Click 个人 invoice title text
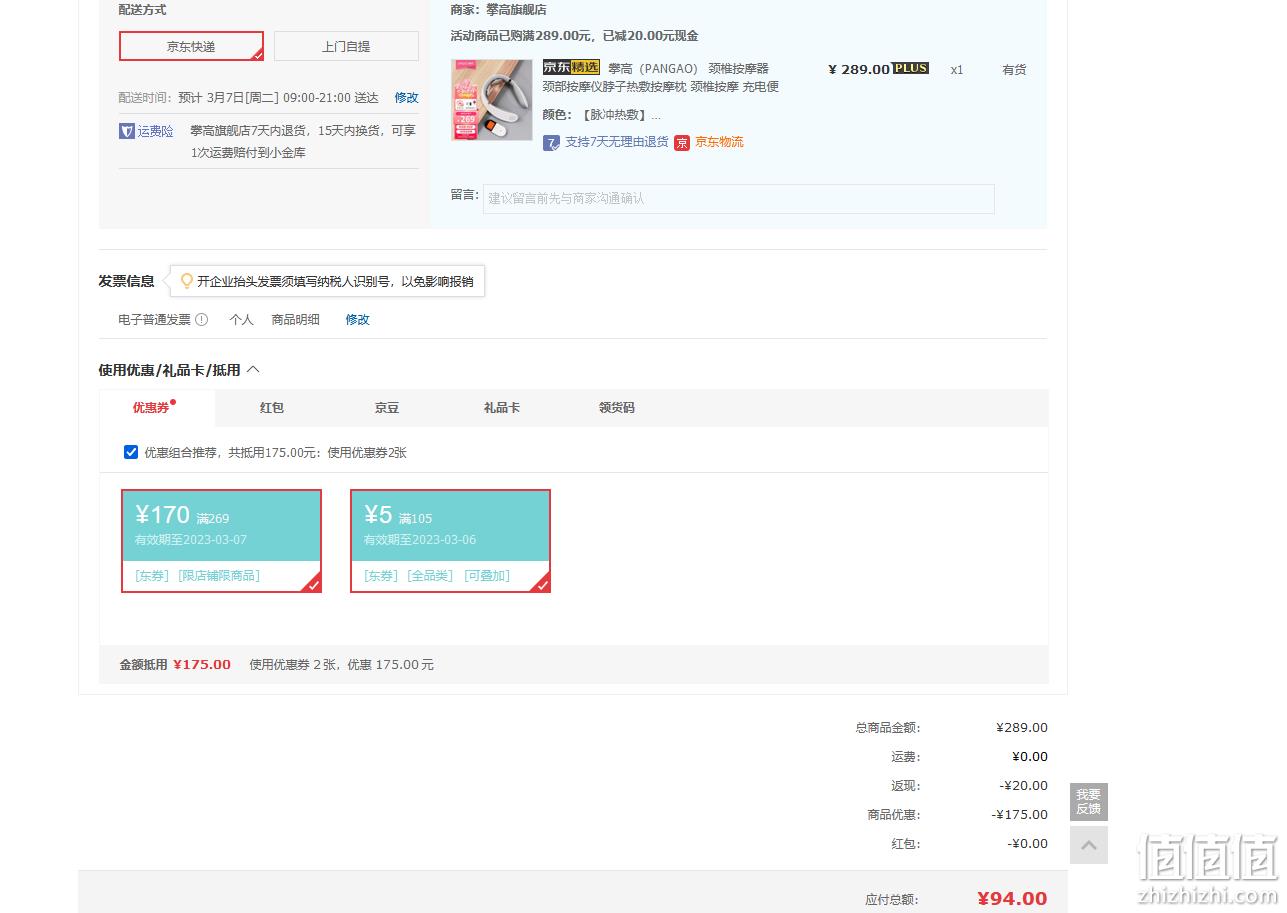The height and width of the screenshot is (913, 1287). coord(241,320)
